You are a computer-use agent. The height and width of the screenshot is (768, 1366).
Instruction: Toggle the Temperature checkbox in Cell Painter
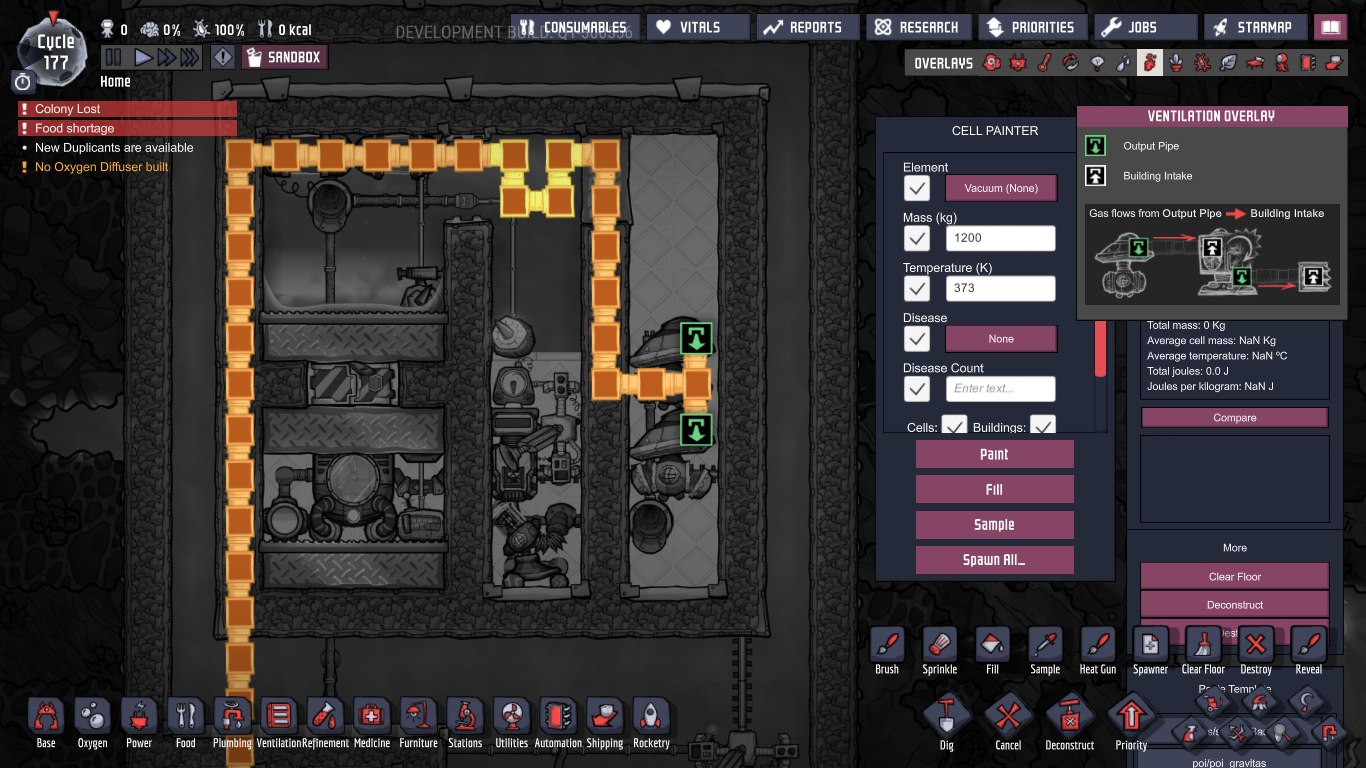coord(917,288)
